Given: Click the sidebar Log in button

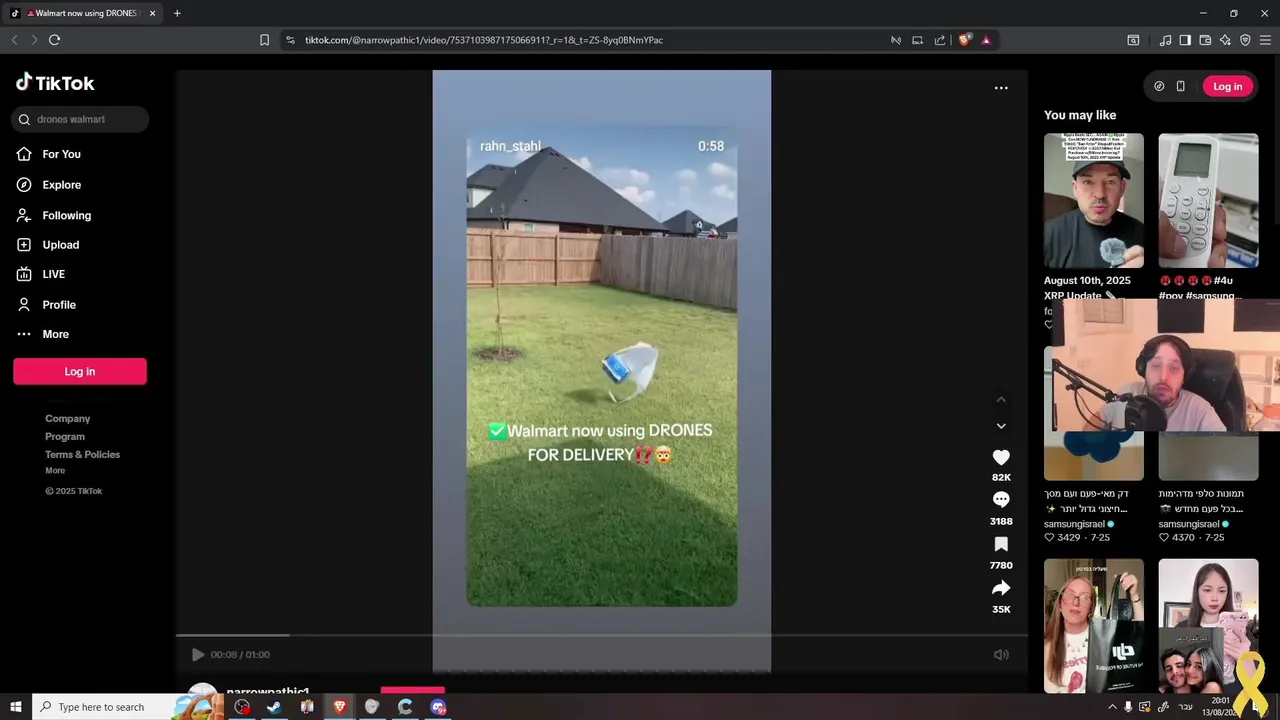Looking at the screenshot, I should (80, 371).
